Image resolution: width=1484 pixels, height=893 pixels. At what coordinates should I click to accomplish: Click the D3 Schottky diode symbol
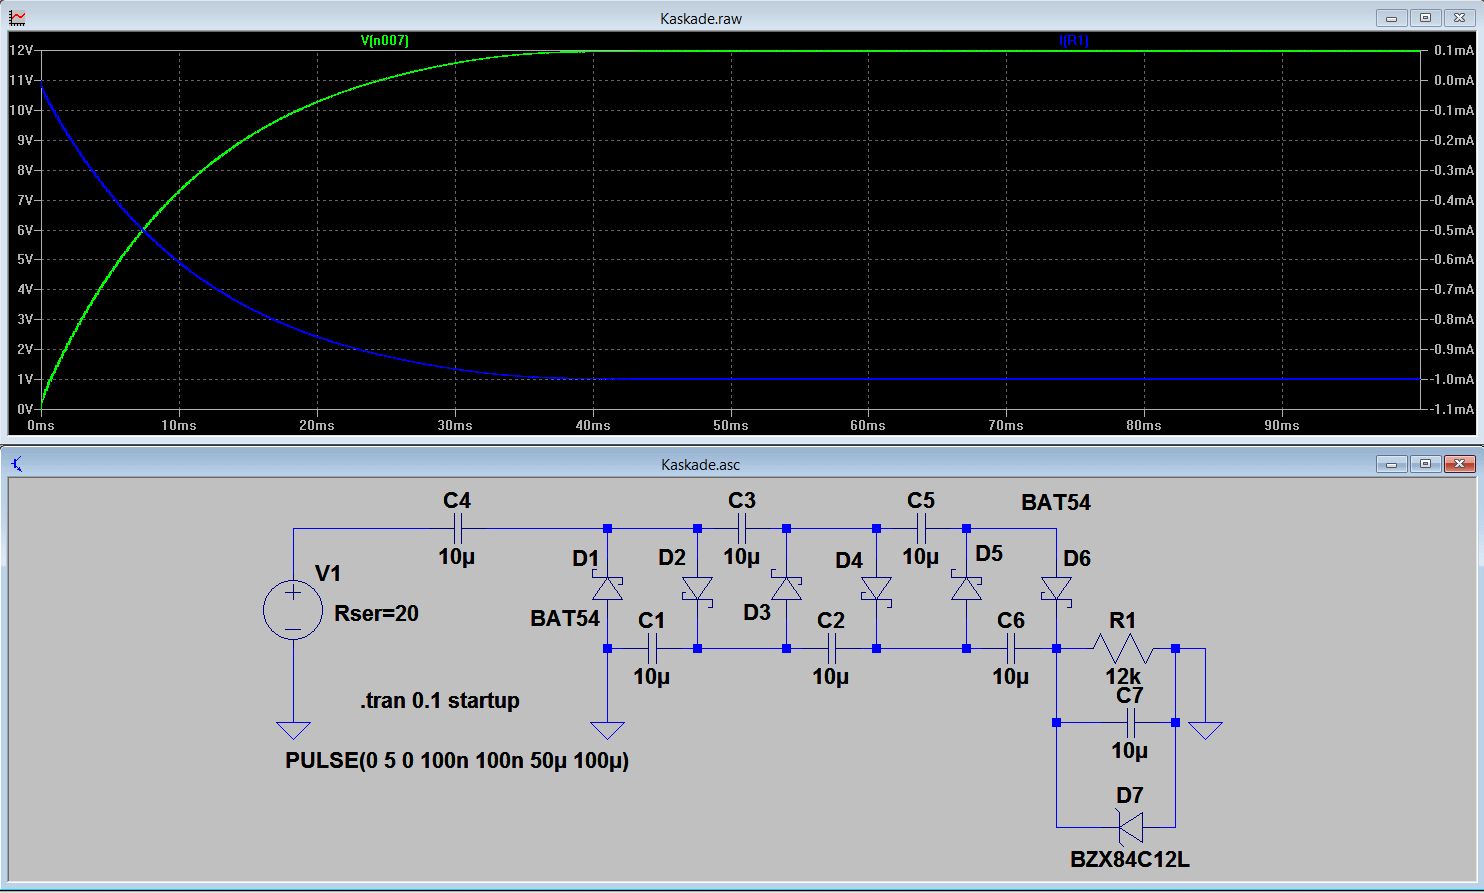pos(786,587)
